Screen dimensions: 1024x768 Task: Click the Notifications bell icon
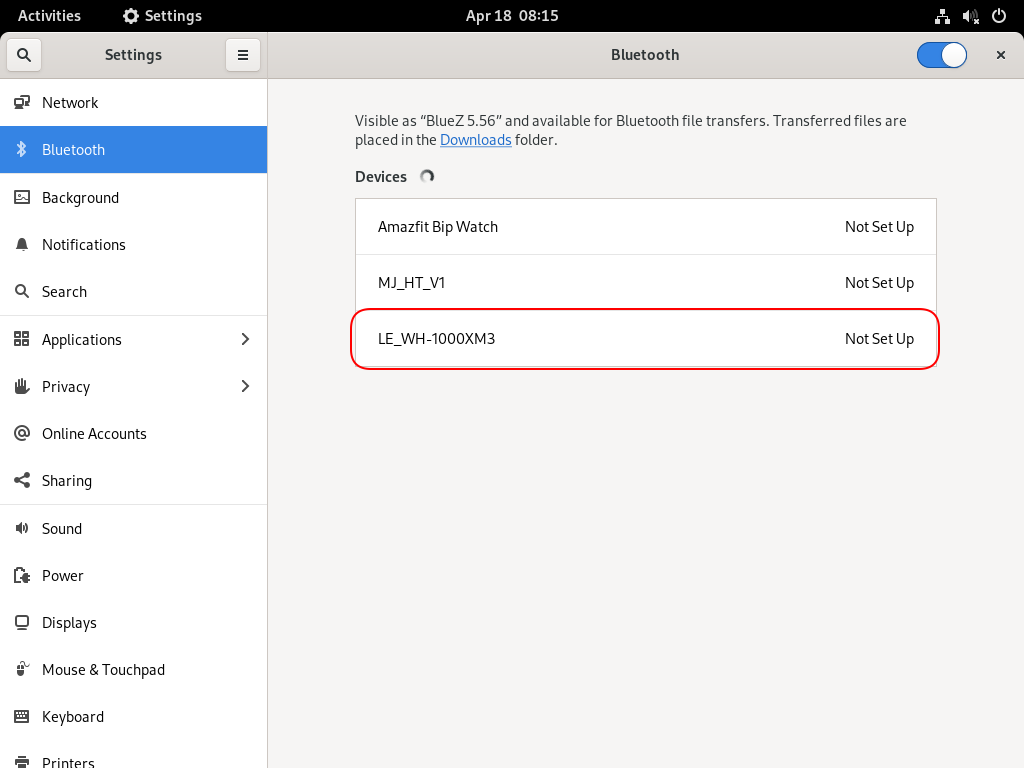pos(22,245)
